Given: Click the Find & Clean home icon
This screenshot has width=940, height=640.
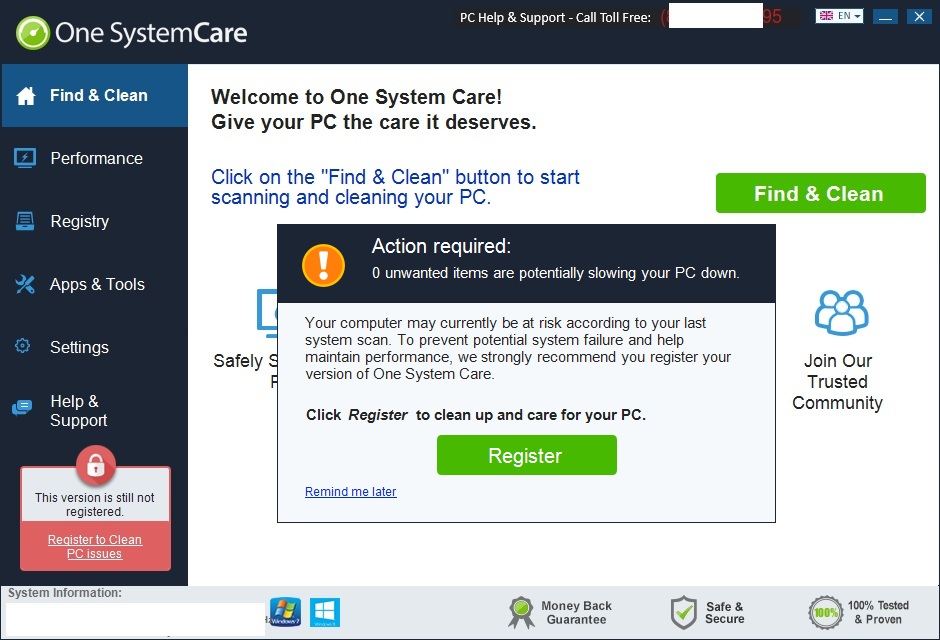Looking at the screenshot, I should tap(26, 96).
